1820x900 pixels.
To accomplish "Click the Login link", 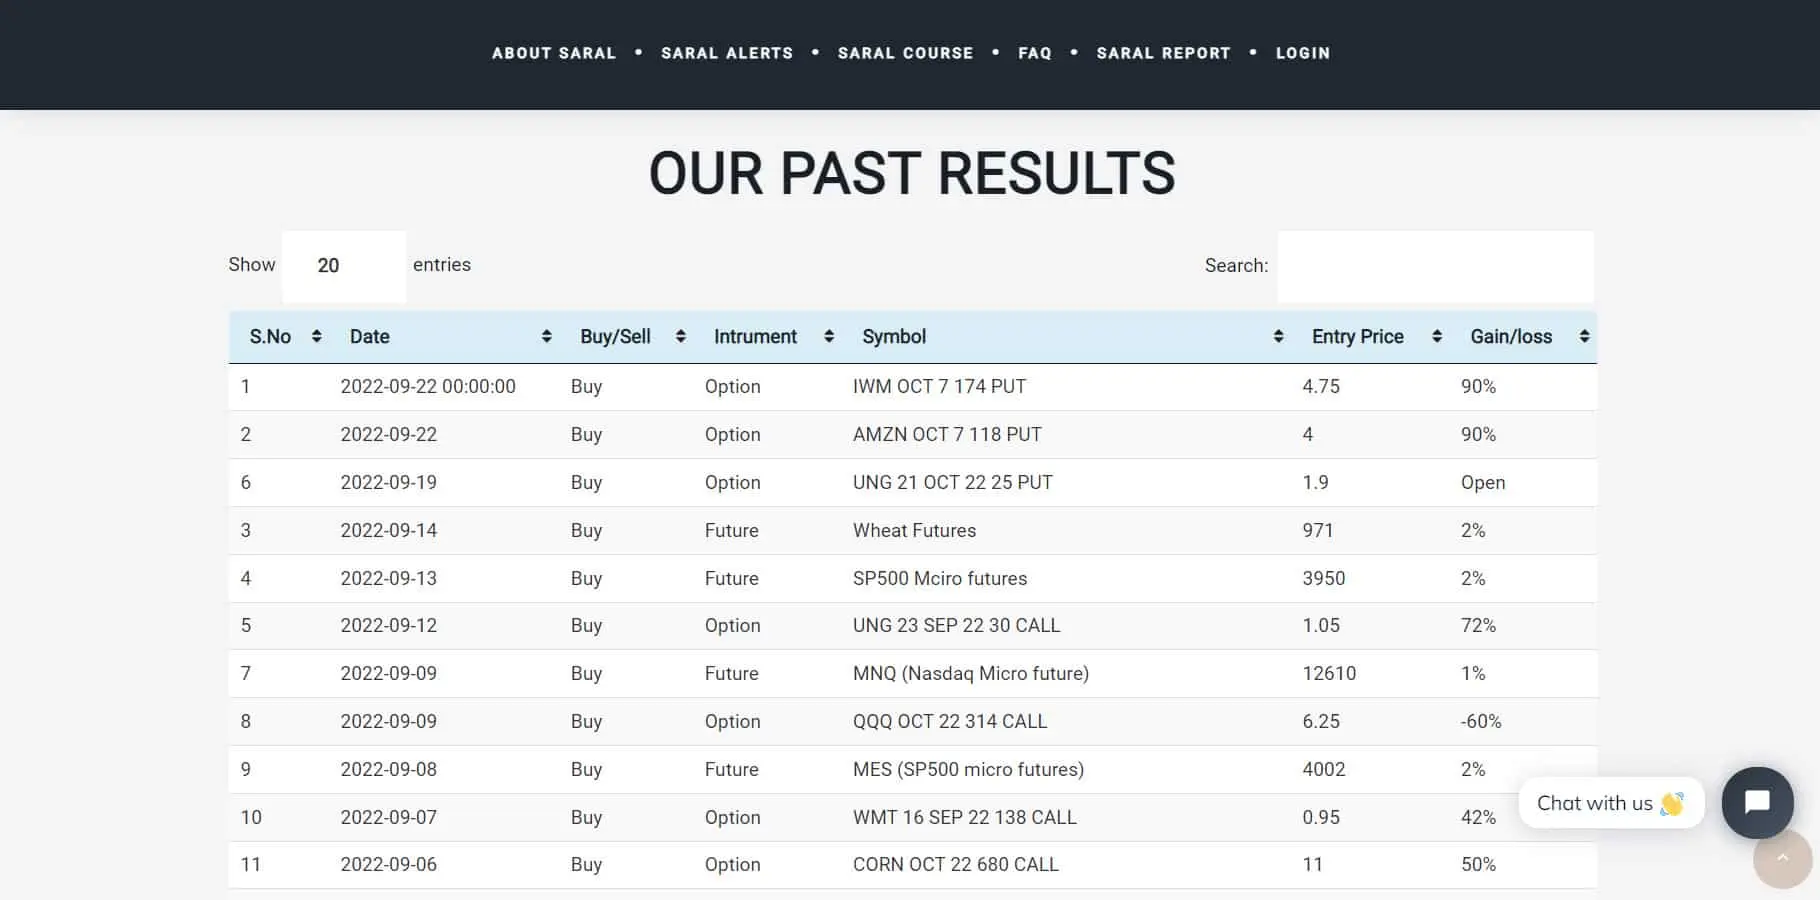I will tap(1303, 53).
